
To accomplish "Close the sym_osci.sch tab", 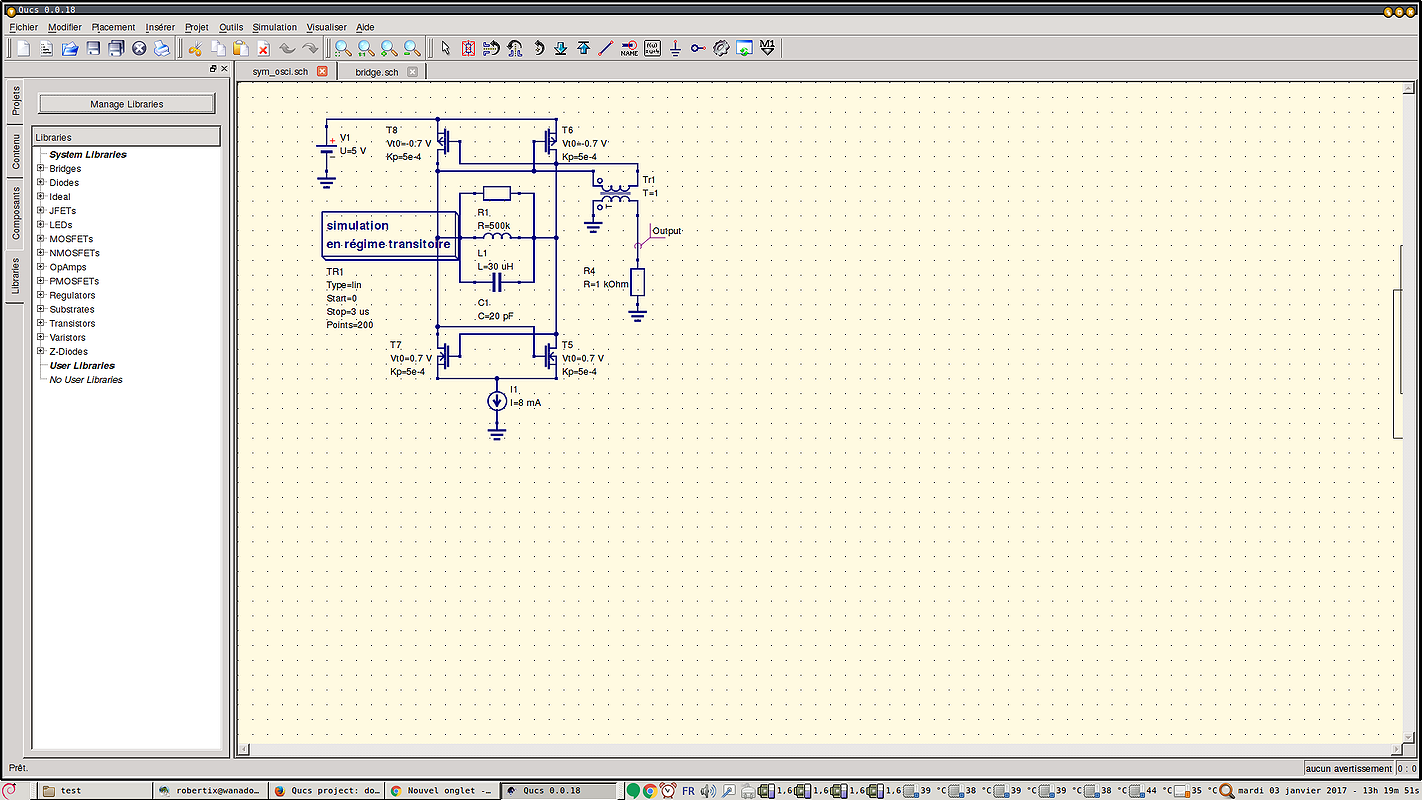I will pyautogui.click(x=322, y=72).
